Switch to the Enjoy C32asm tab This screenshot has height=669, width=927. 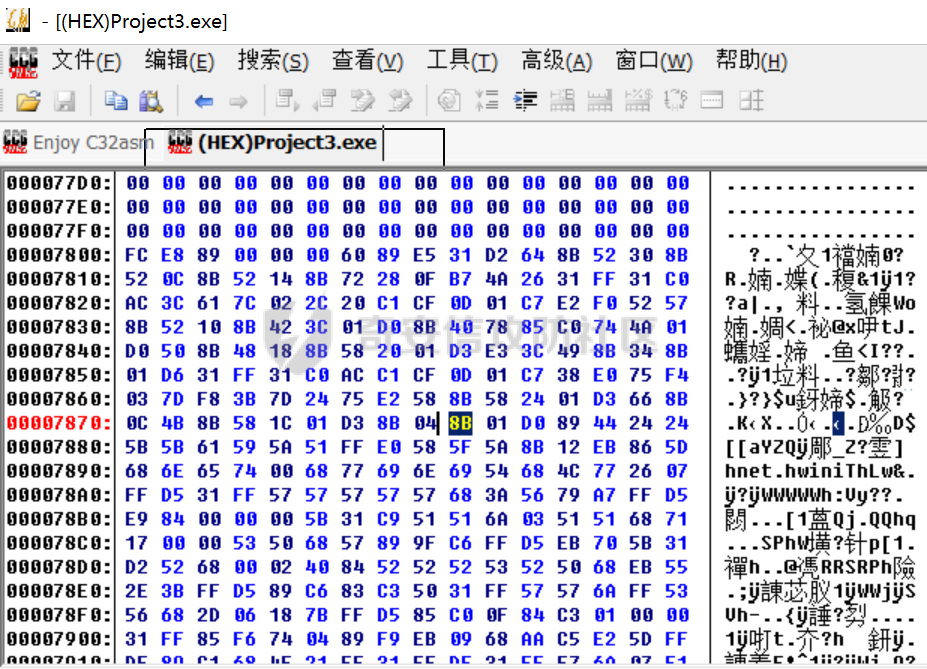point(78,143)
